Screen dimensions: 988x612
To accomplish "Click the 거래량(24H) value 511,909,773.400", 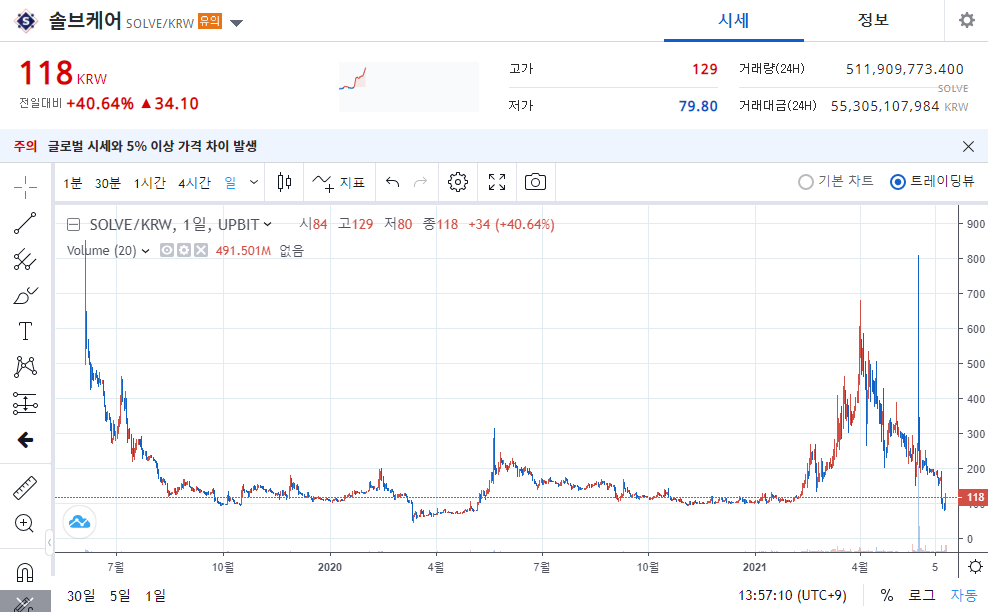I will pyautogui.click(x=905, y=69).
